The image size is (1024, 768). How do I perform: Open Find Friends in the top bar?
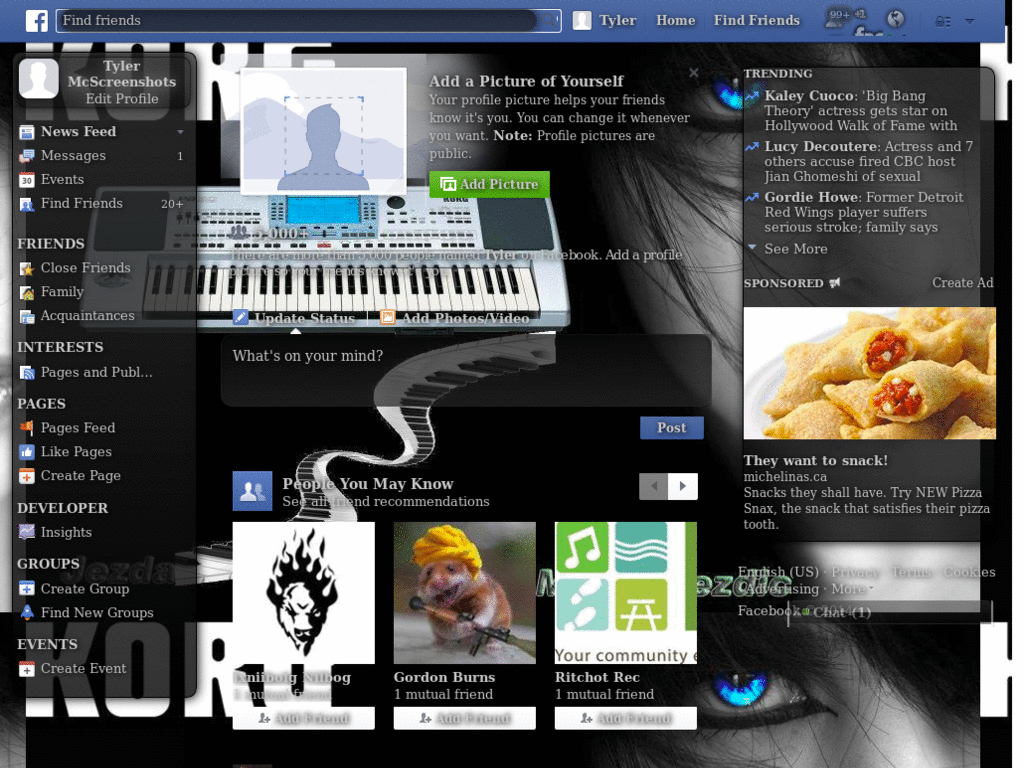(x=756, y=21)
